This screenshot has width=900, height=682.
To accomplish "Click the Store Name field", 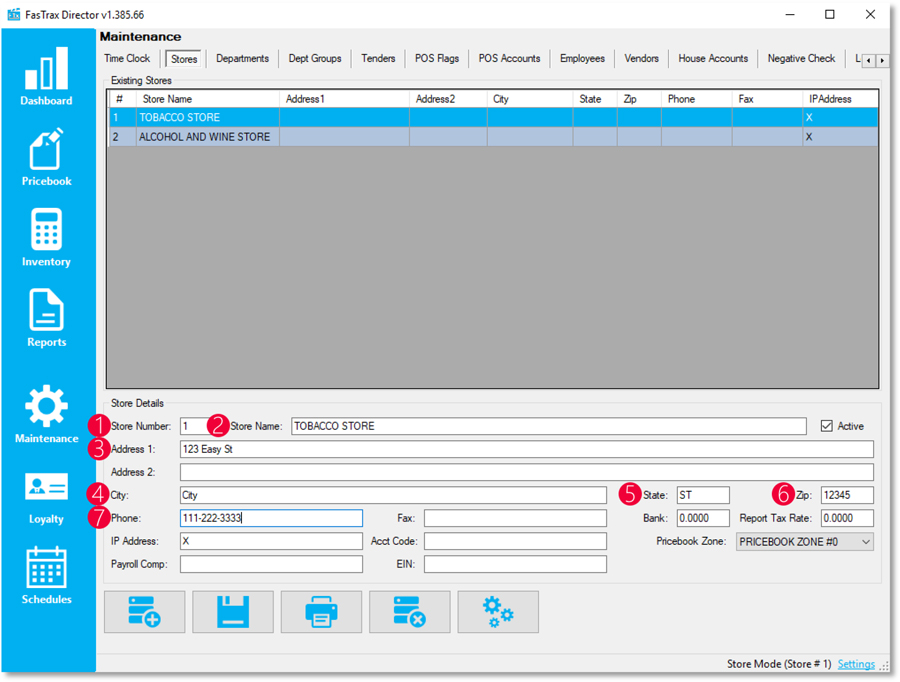I will pos(549,426).
